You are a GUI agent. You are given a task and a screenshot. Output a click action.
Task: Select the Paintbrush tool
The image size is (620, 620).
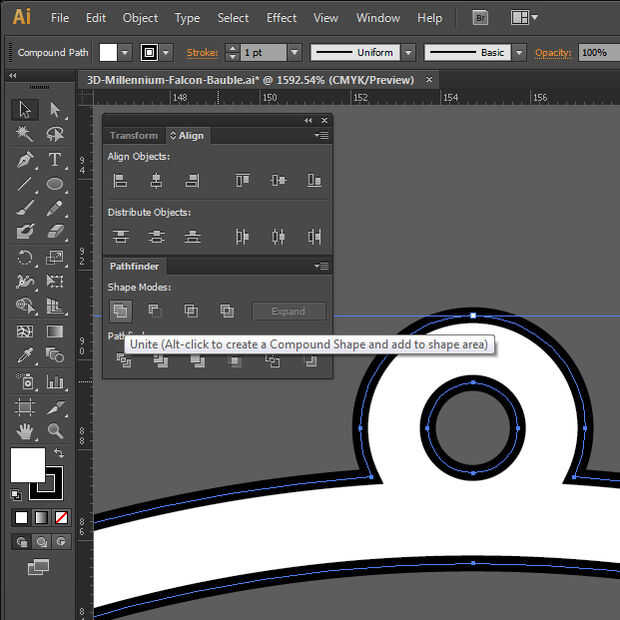[x=25, y=208]
